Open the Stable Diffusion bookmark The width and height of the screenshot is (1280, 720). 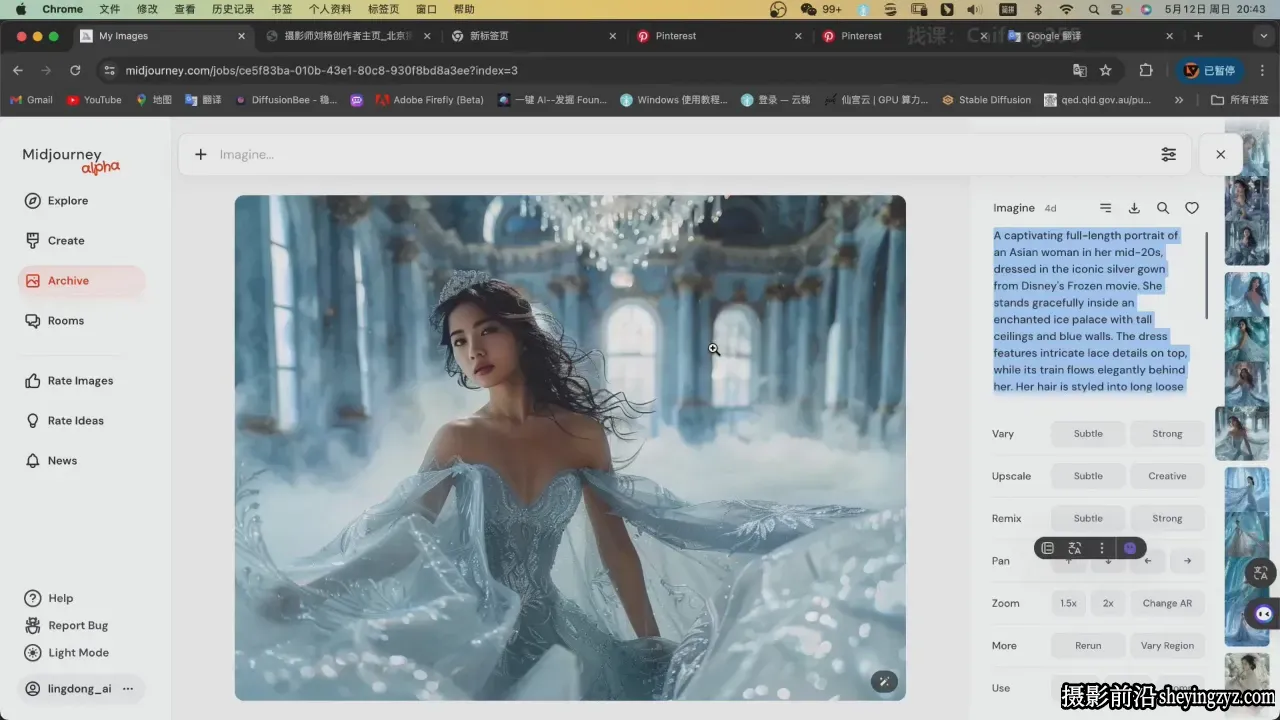coord(986,100)
